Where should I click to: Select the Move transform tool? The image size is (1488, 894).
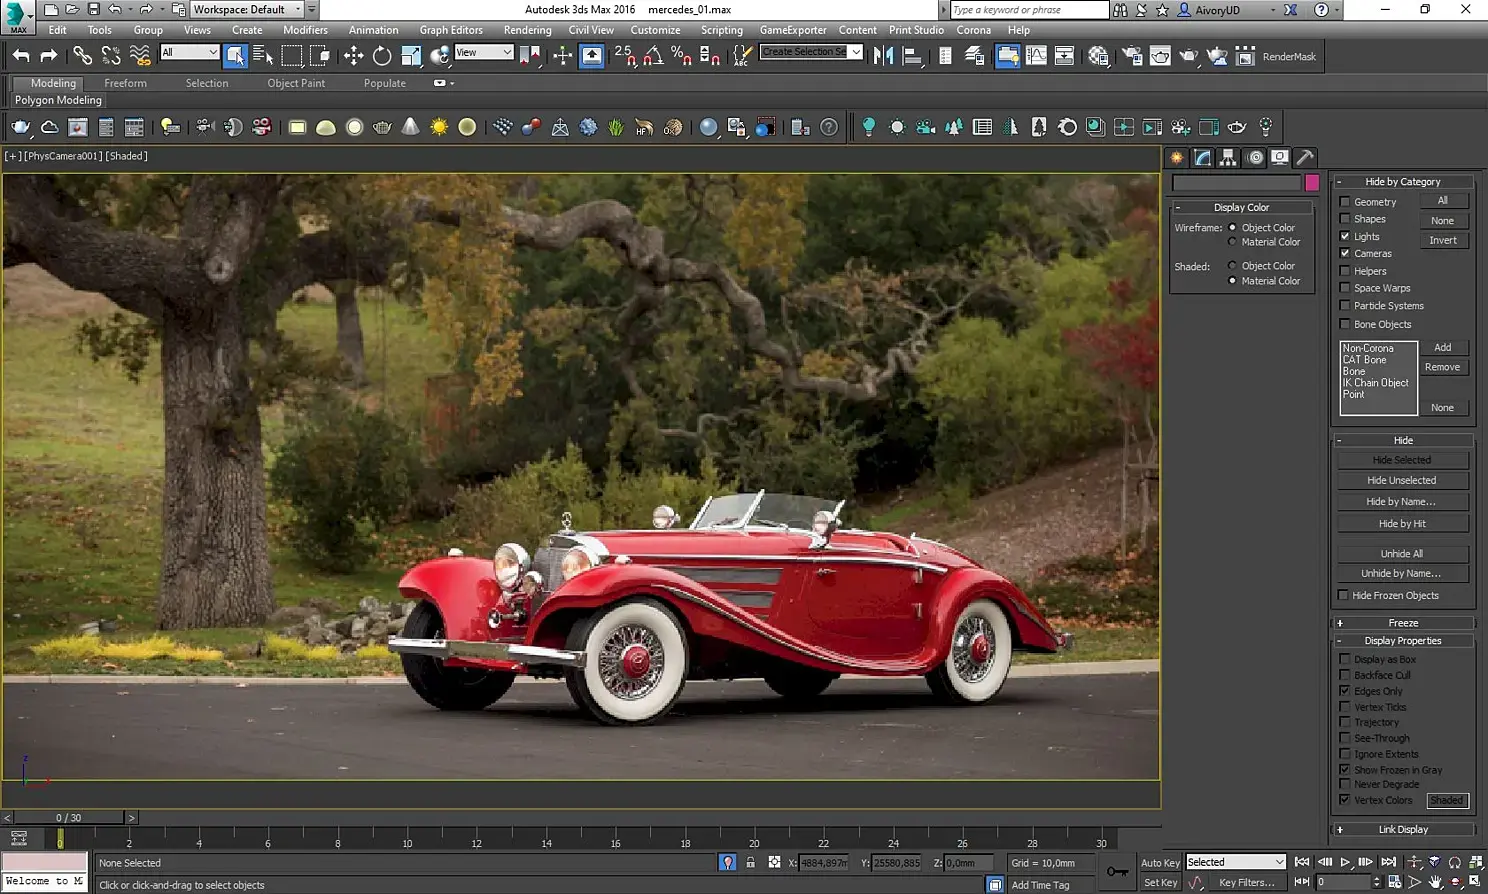pyautogui.click(x=353, y=56)
